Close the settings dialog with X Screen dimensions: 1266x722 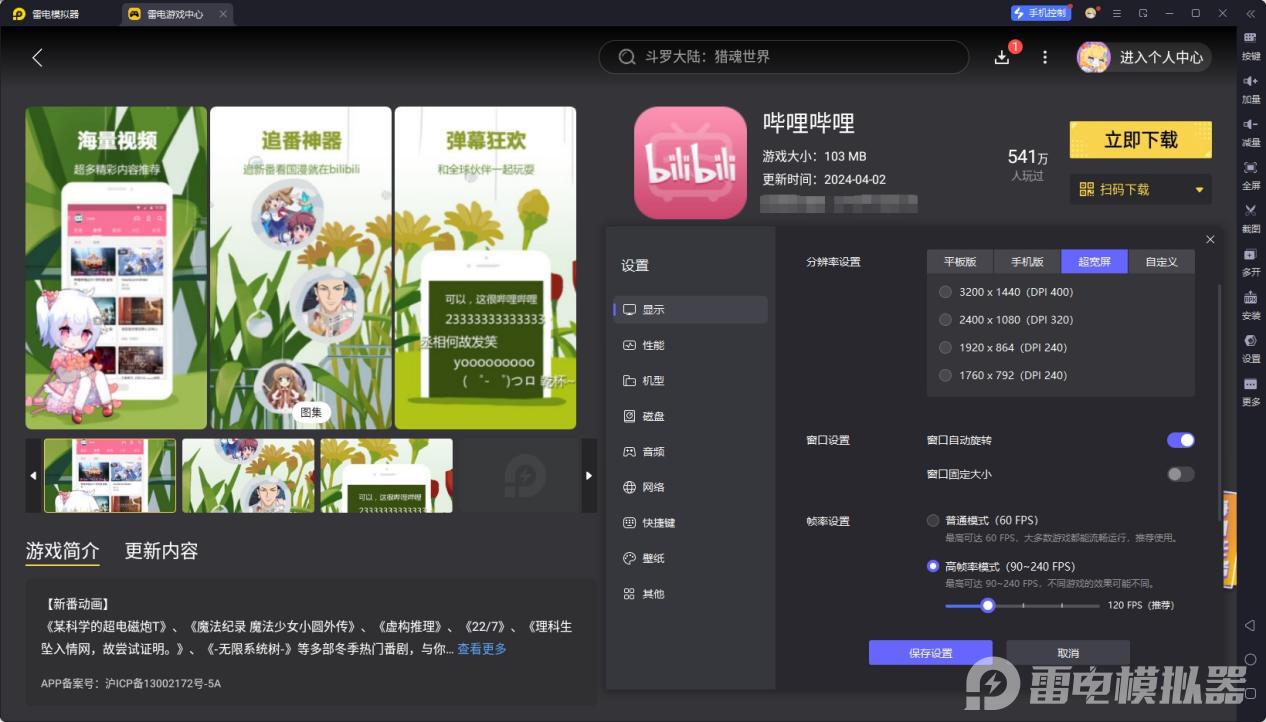(1210, 240)
